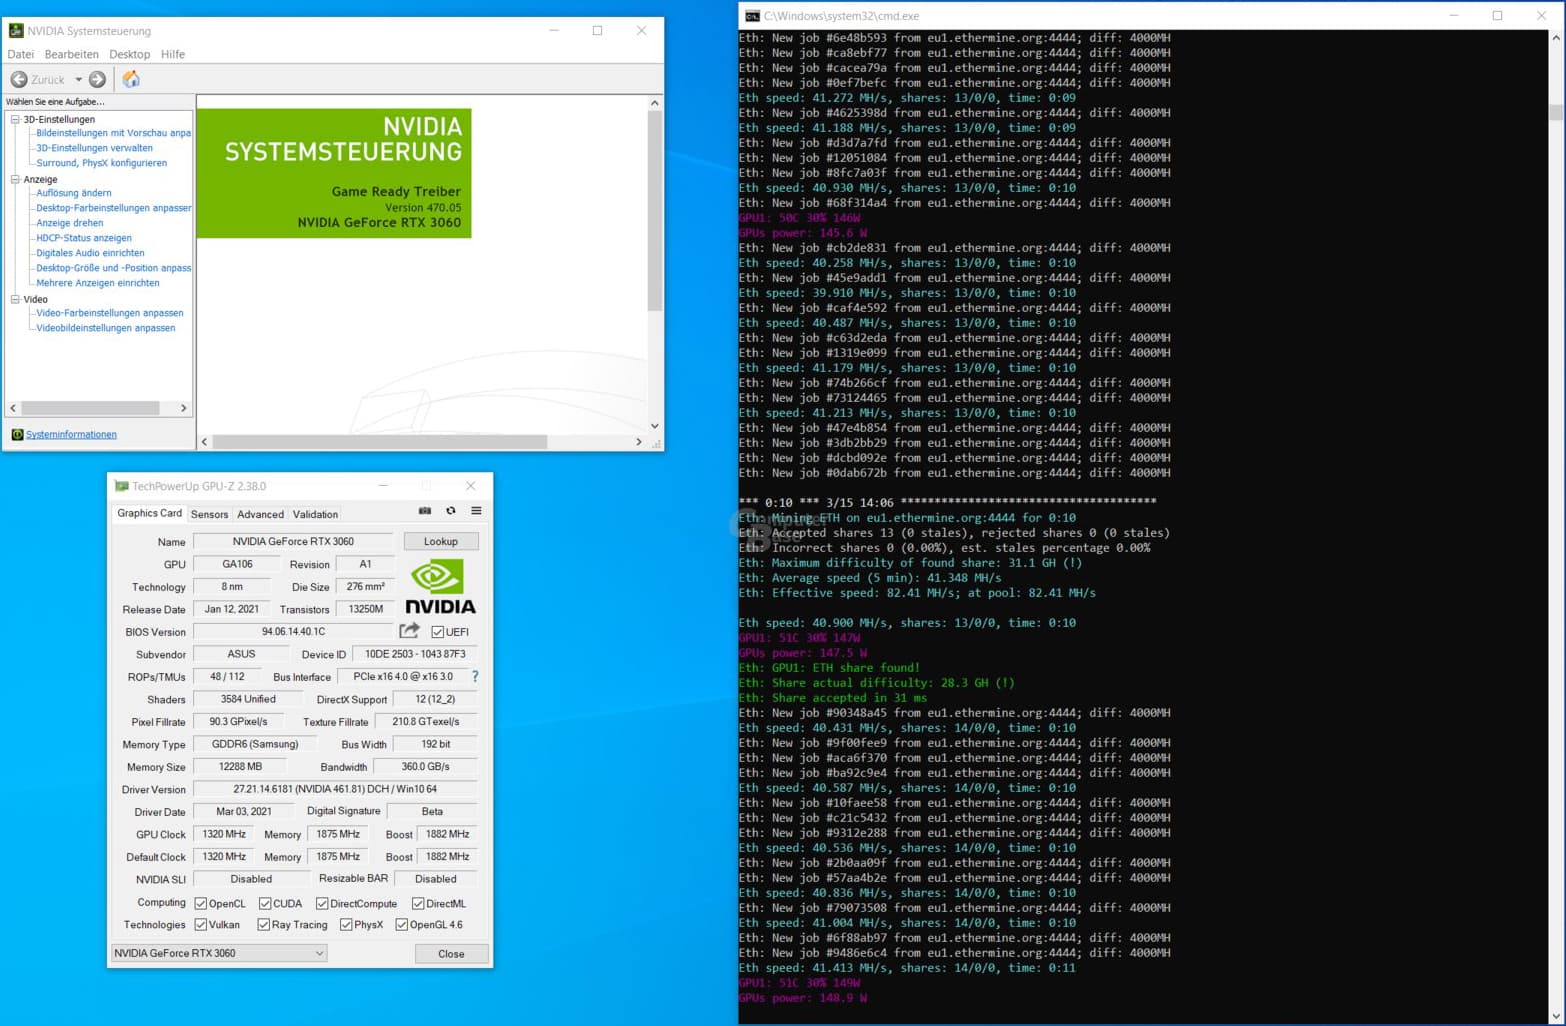Open the Datei menu

21,54
